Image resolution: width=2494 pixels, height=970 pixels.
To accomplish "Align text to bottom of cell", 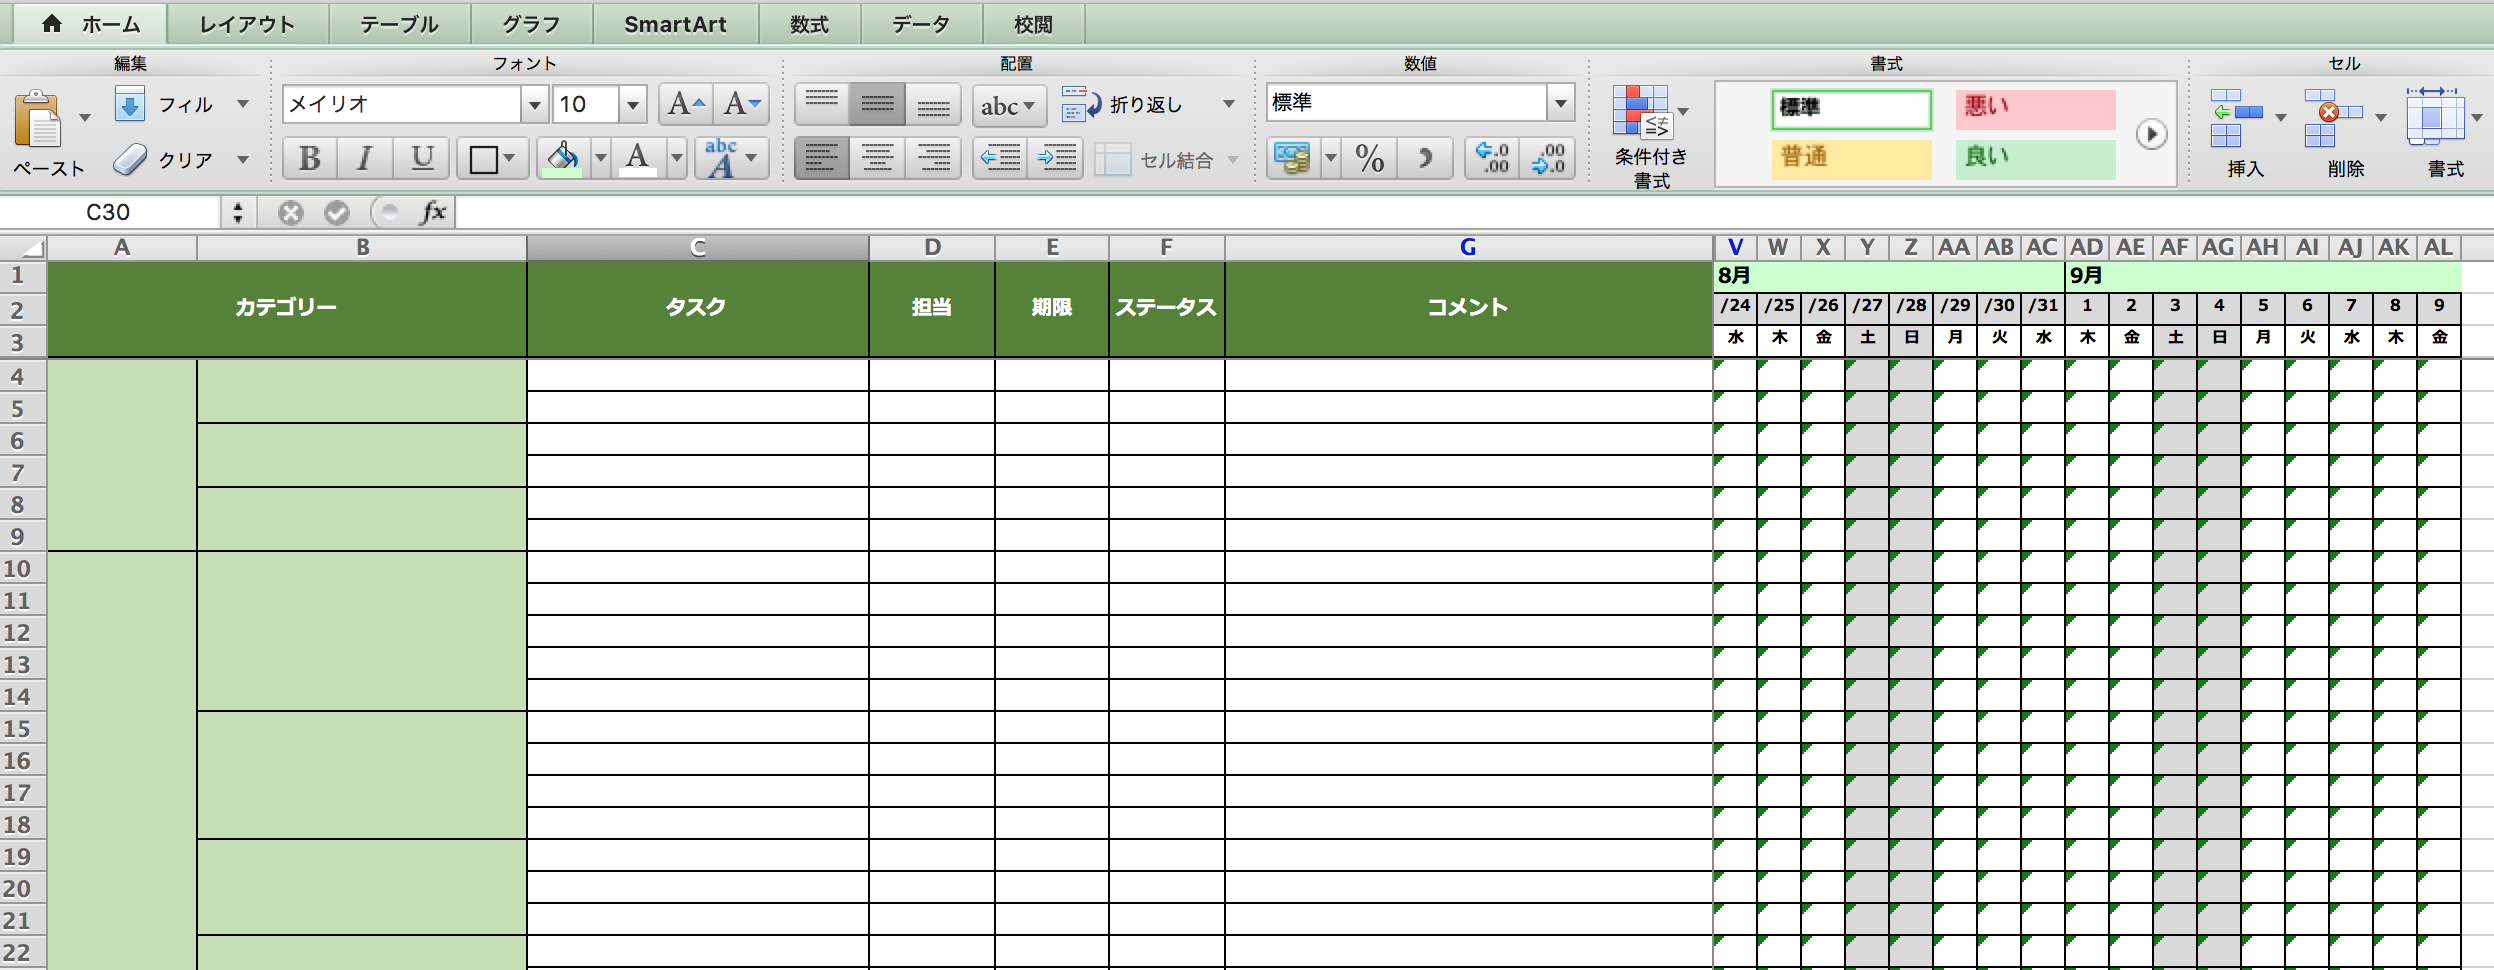I will click(x=933, y=104).
